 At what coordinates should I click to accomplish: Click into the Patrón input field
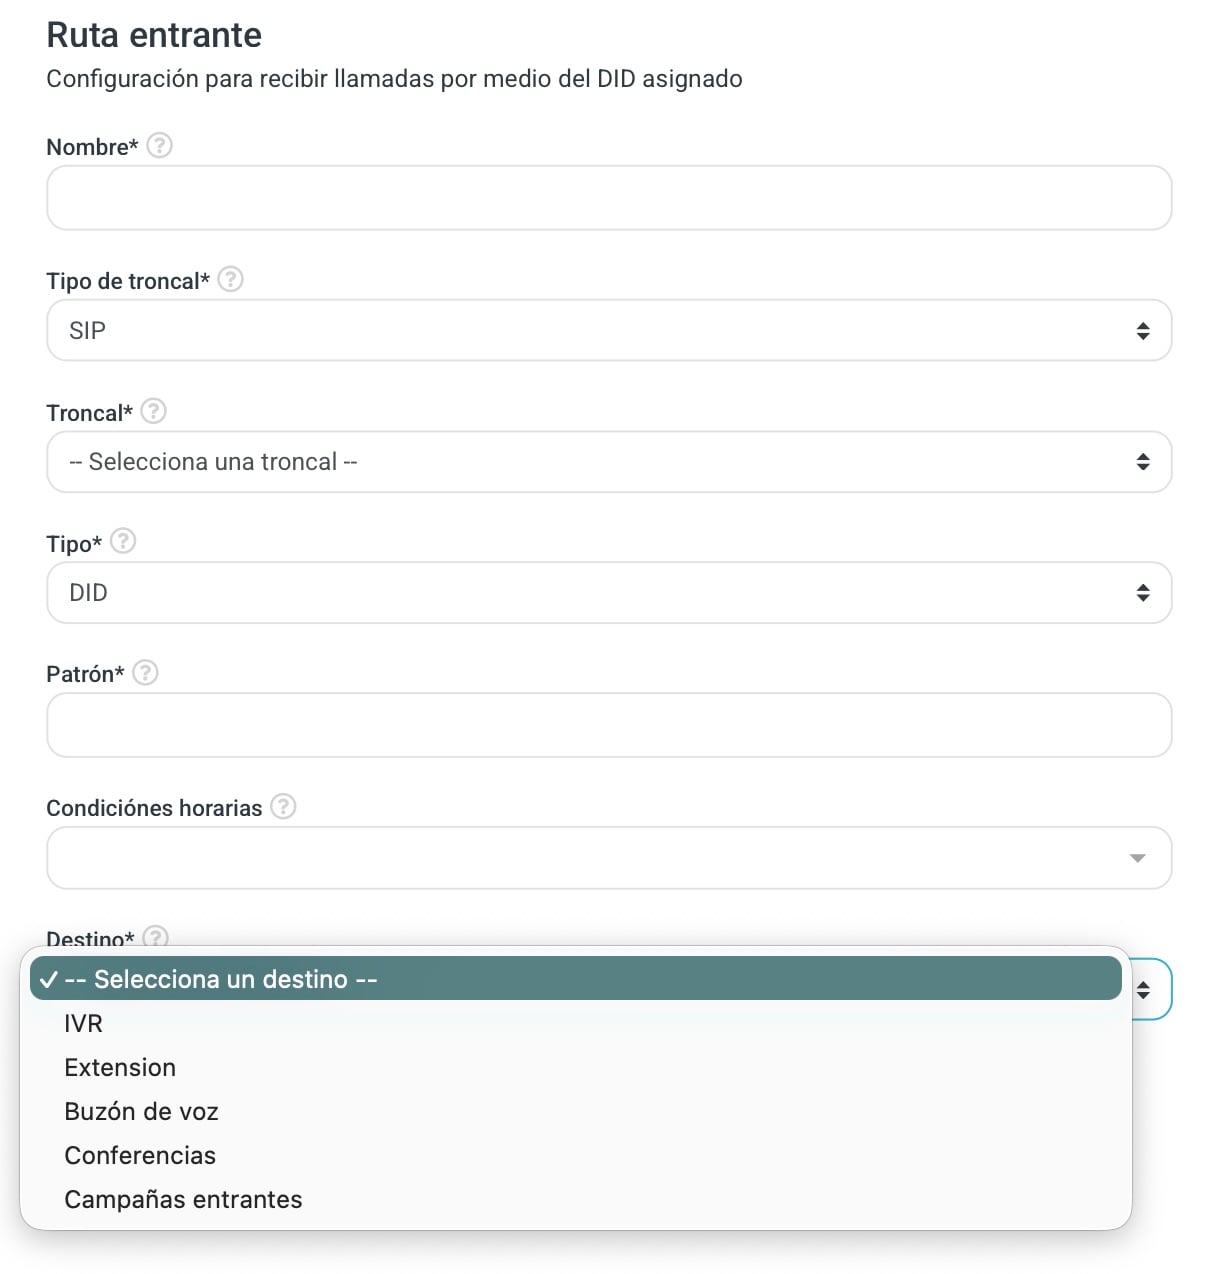pyautogui.click(x=609, y=725)
